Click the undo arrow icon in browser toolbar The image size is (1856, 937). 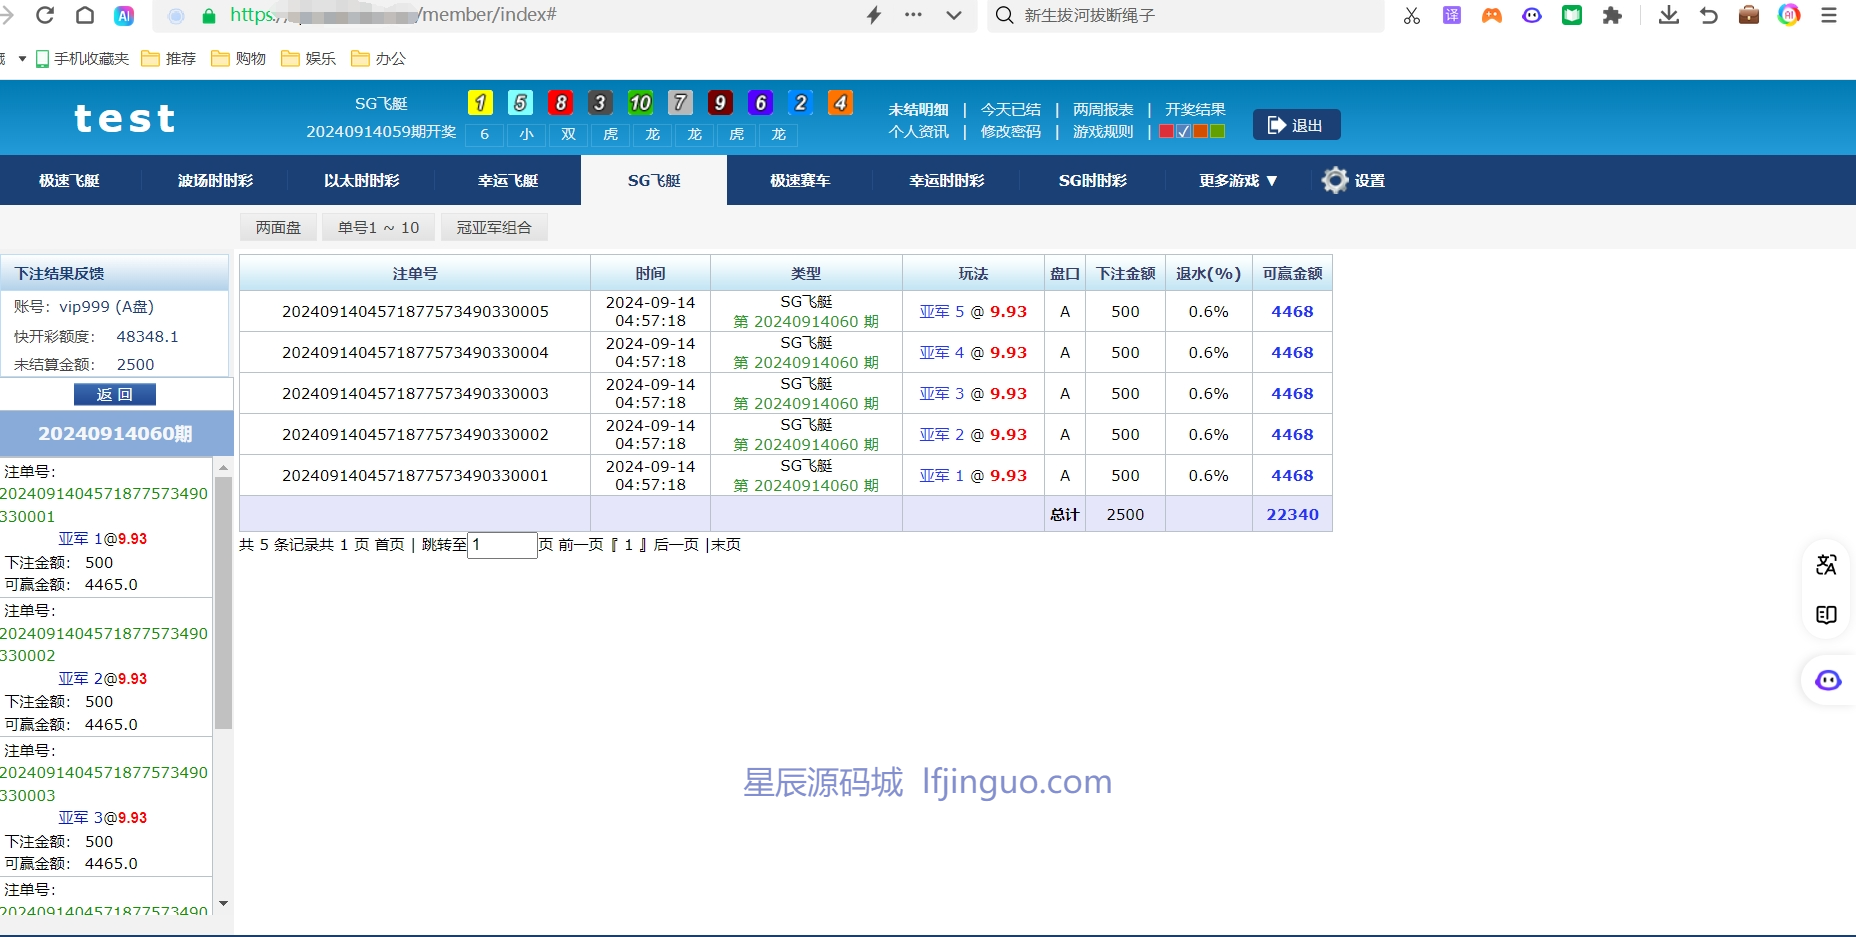tap(1709, 15)
